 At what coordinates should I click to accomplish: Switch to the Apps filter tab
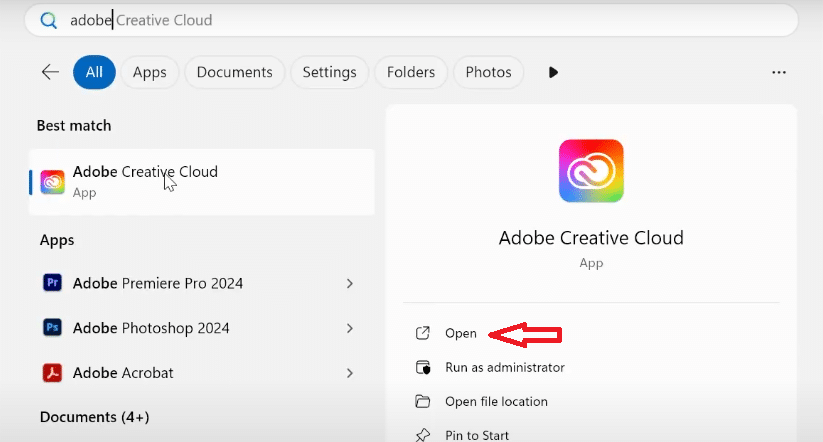click(150, 72)
